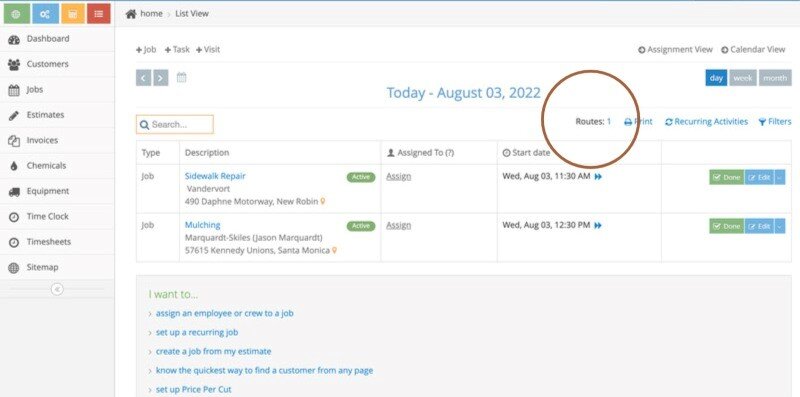Screen dimensions: 800x397
Task: Click the blue gears settings icon button
Action: (45, 14)
